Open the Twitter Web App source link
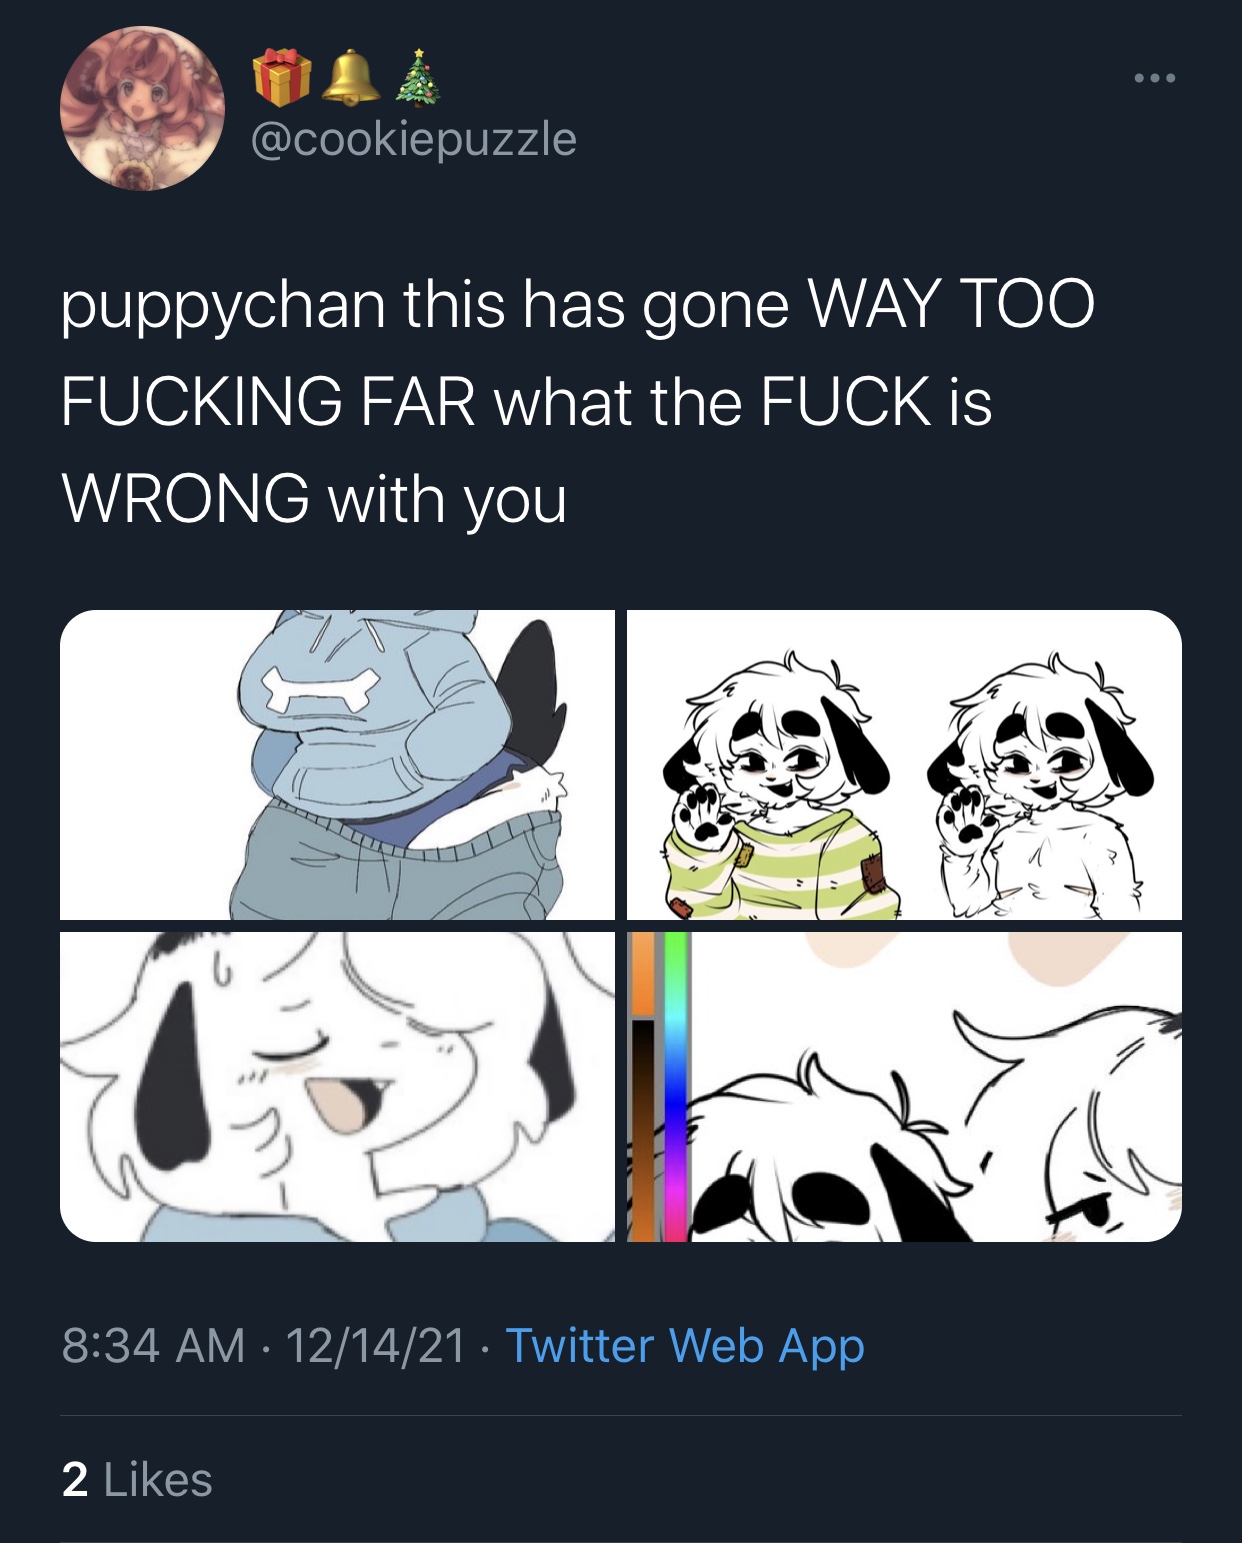1242x1543 pixels. pyautogui.click(x=685, y=1345)
